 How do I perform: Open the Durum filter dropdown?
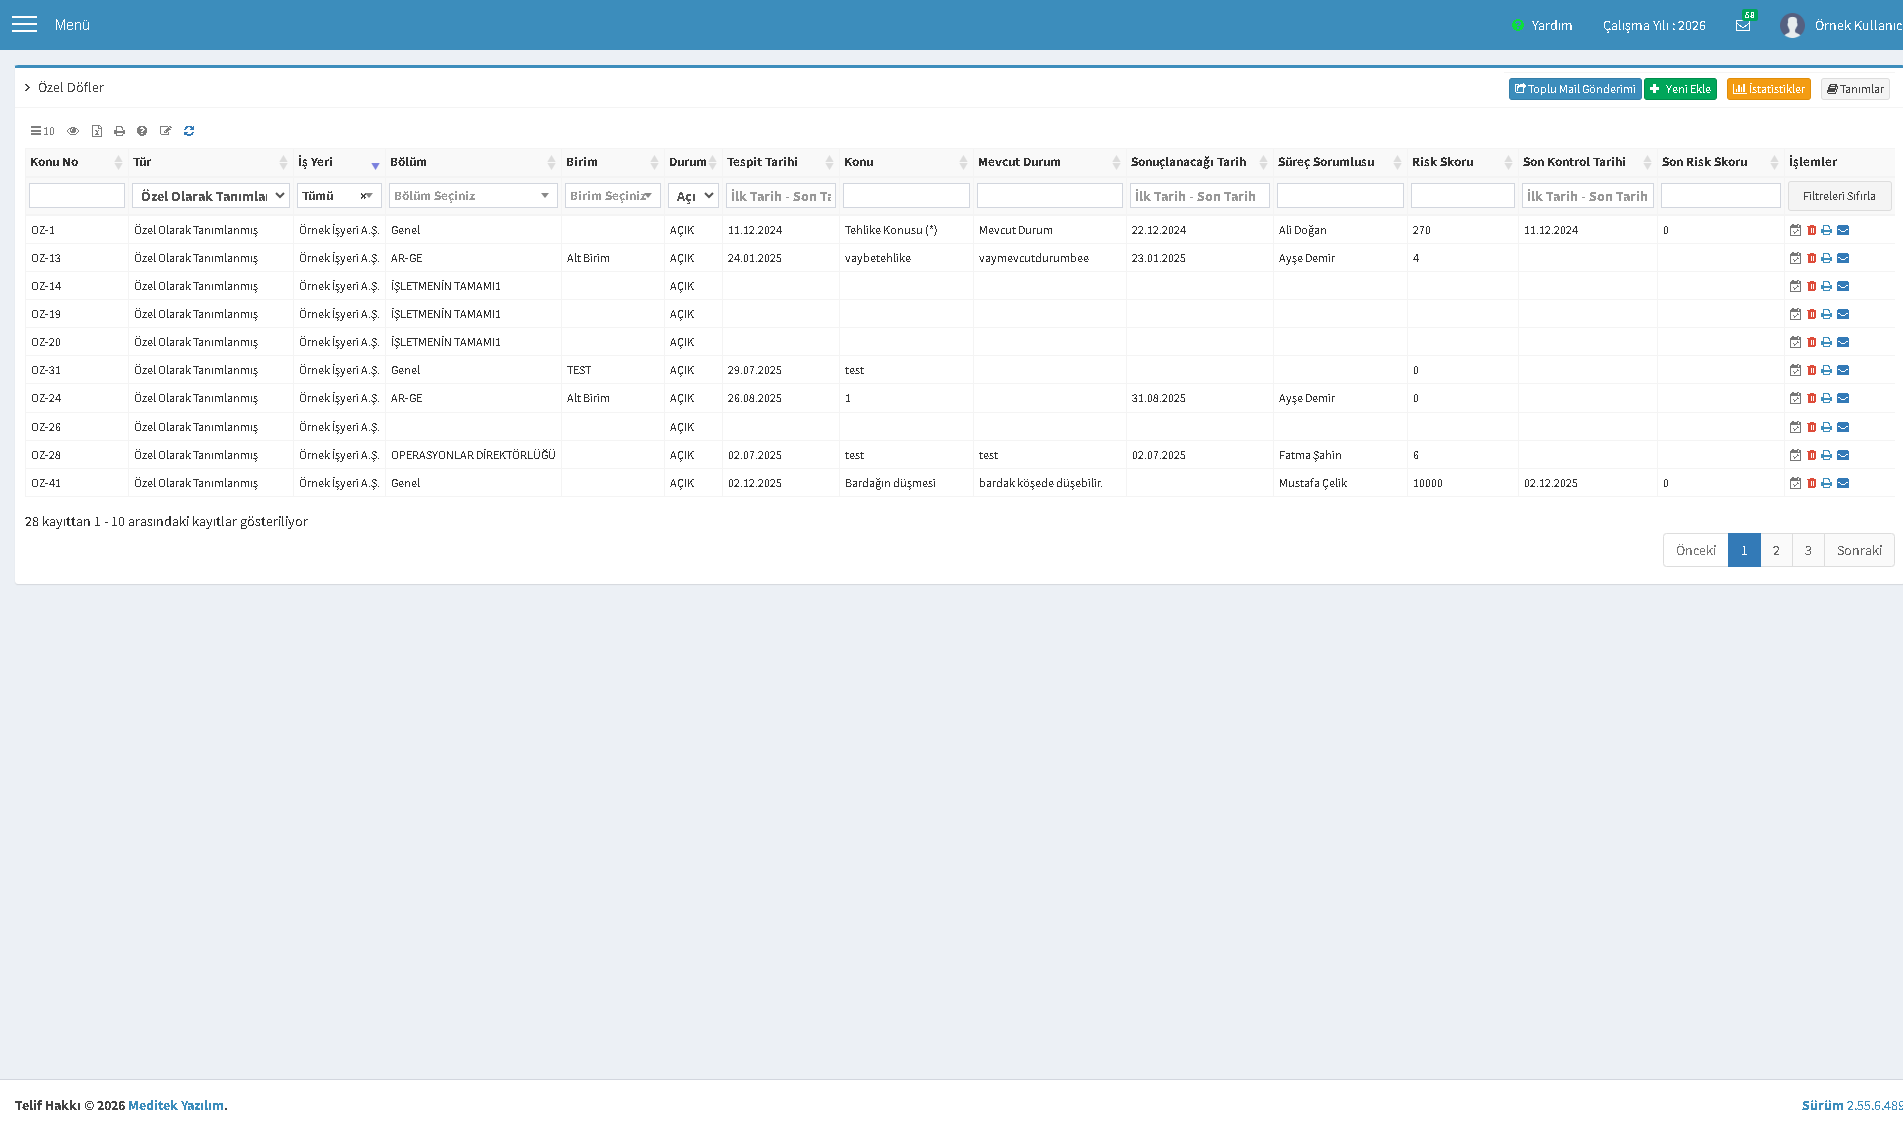point(693,196)
